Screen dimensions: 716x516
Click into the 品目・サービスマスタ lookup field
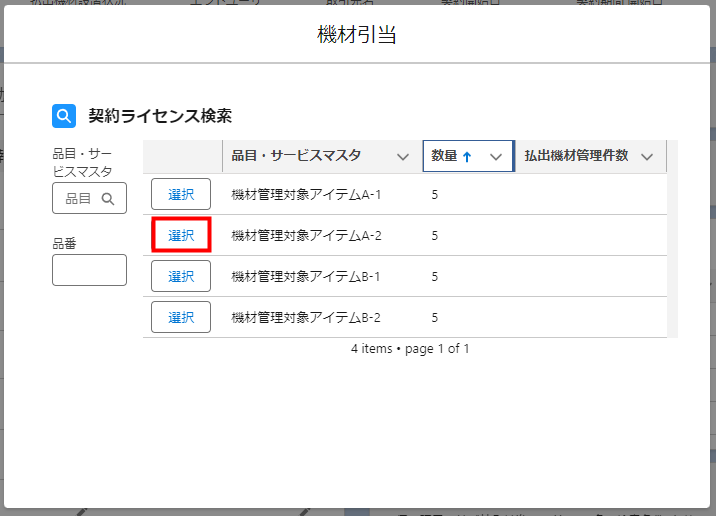(x=80, y=198)
